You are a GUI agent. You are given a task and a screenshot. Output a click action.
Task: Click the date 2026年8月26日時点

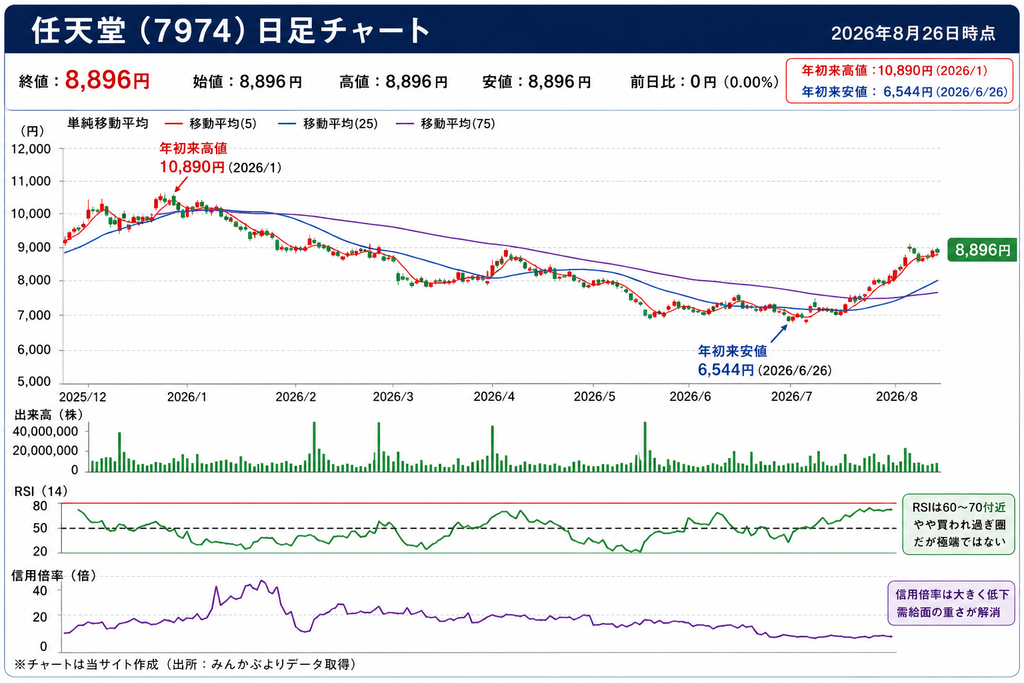coord(913,33)
